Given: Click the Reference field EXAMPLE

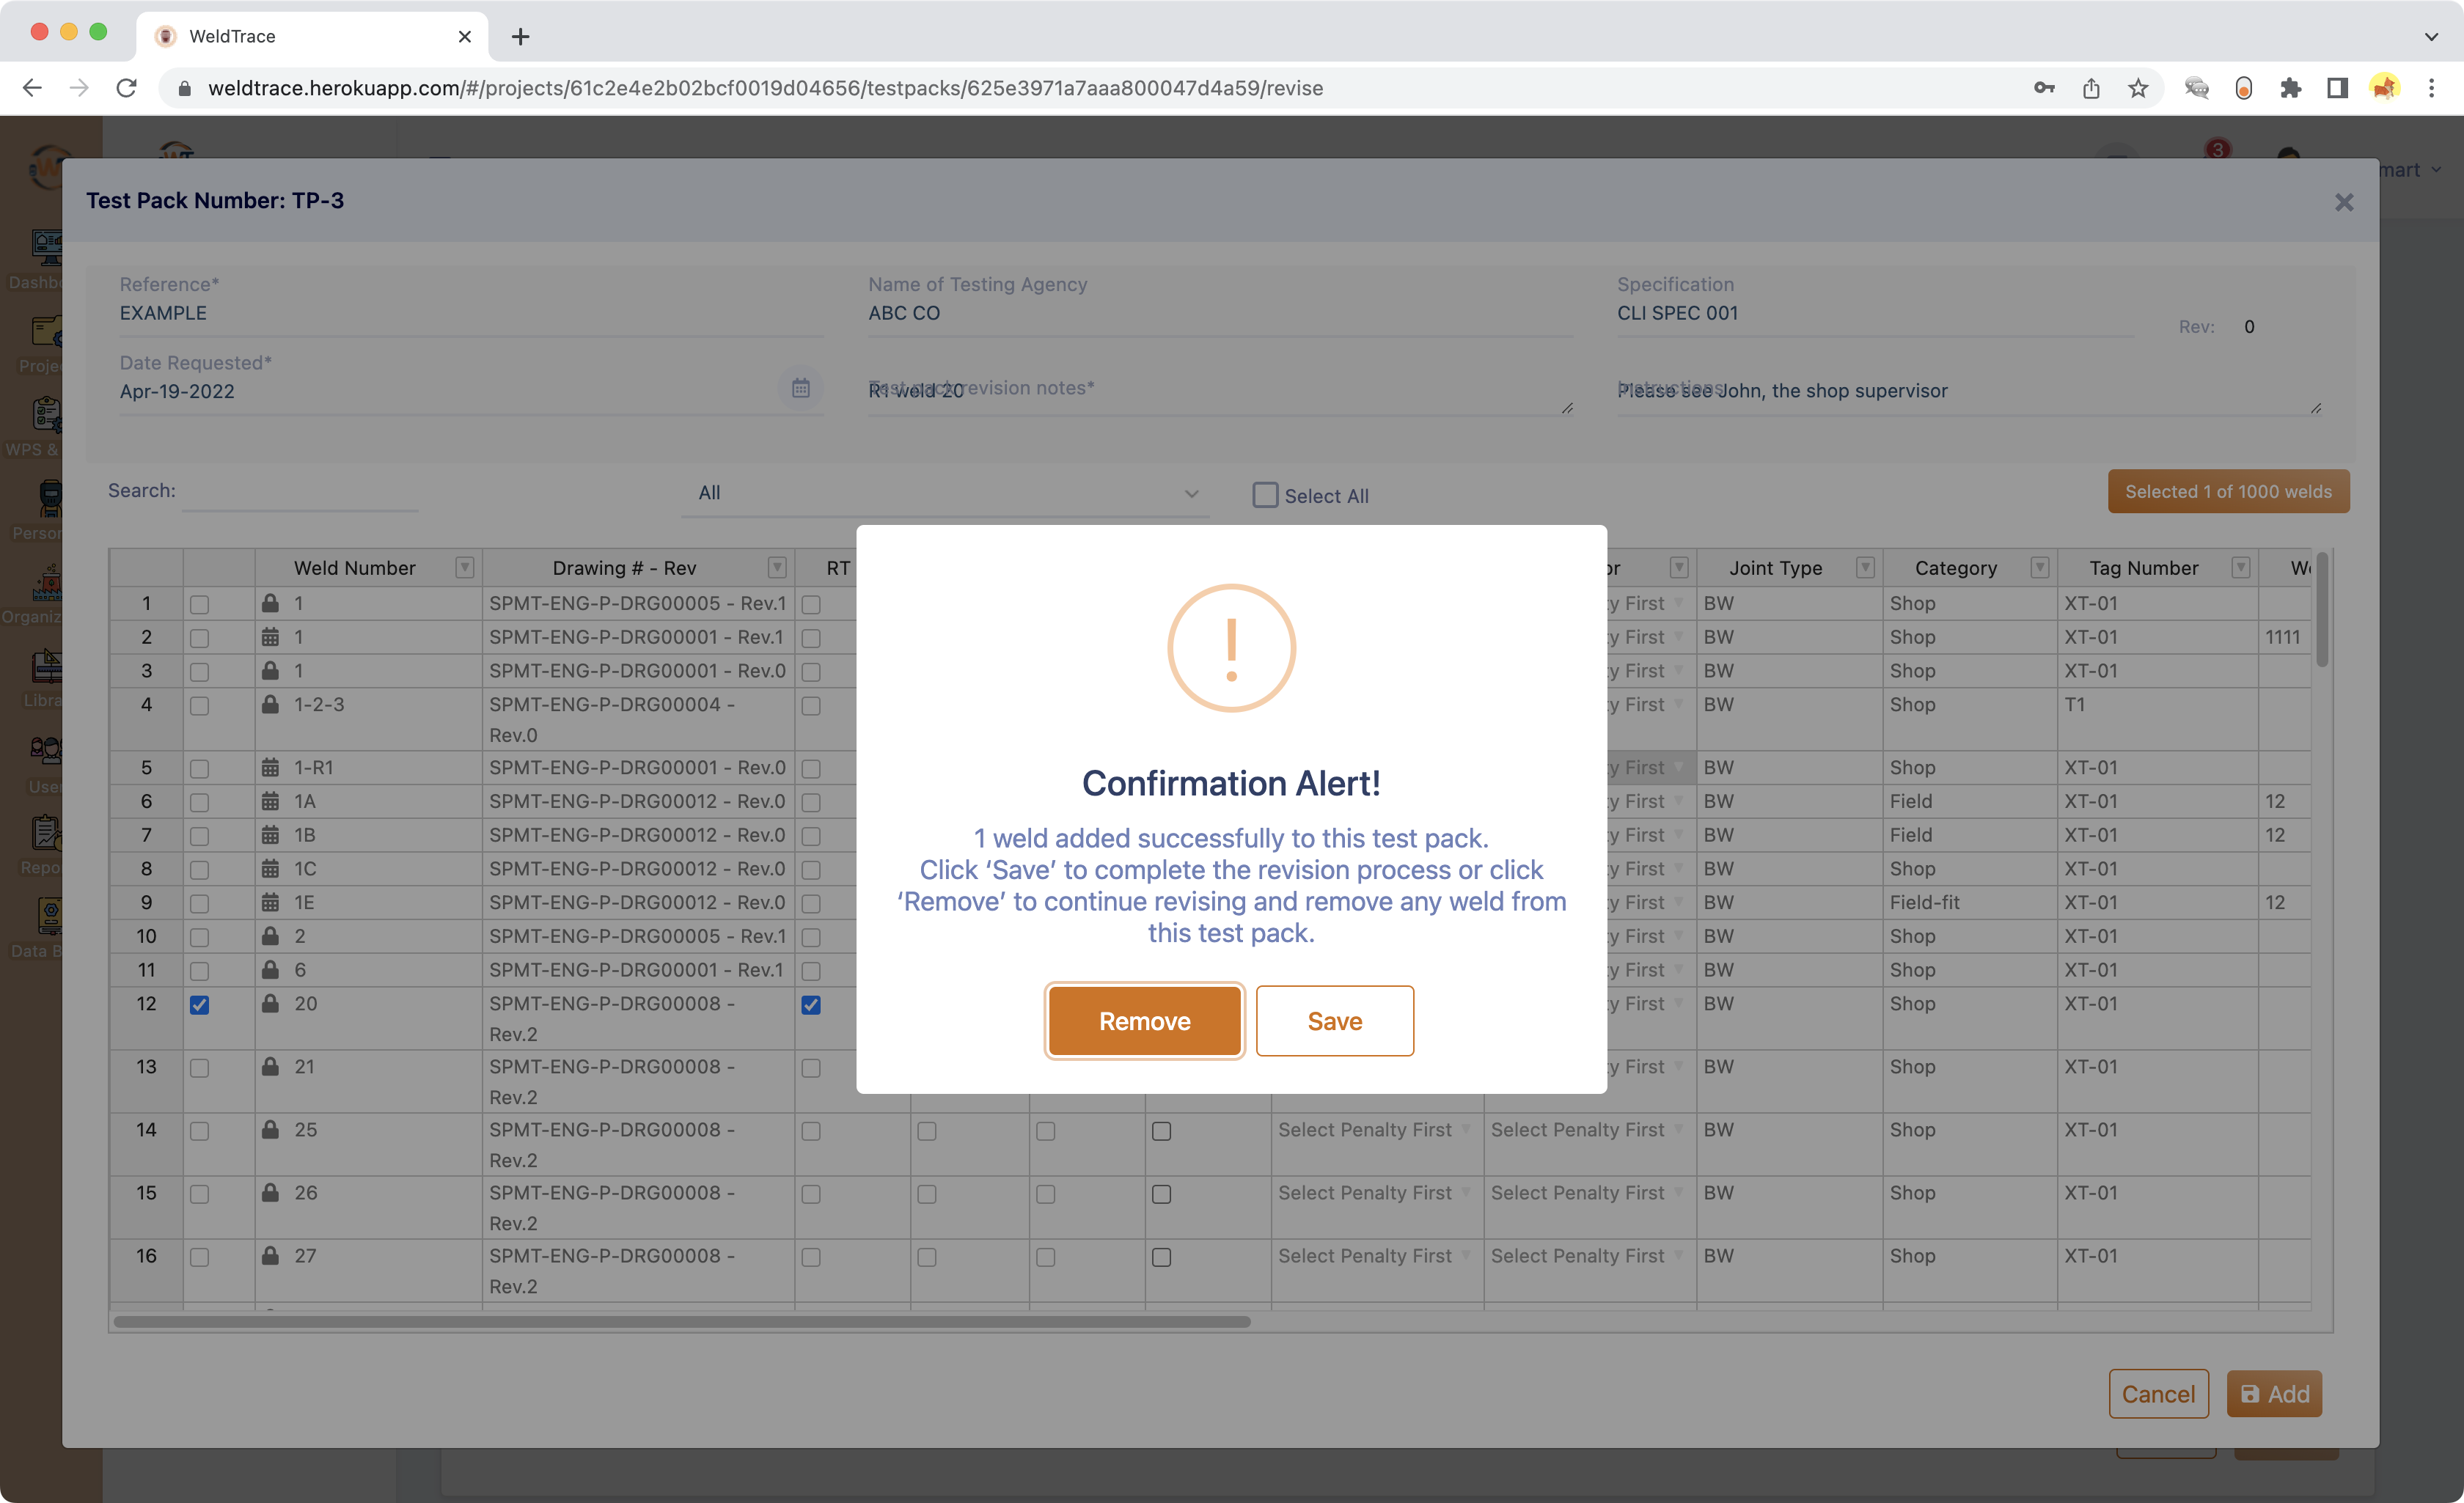Looking at the screenshot, I should click(x=471, y=313).
